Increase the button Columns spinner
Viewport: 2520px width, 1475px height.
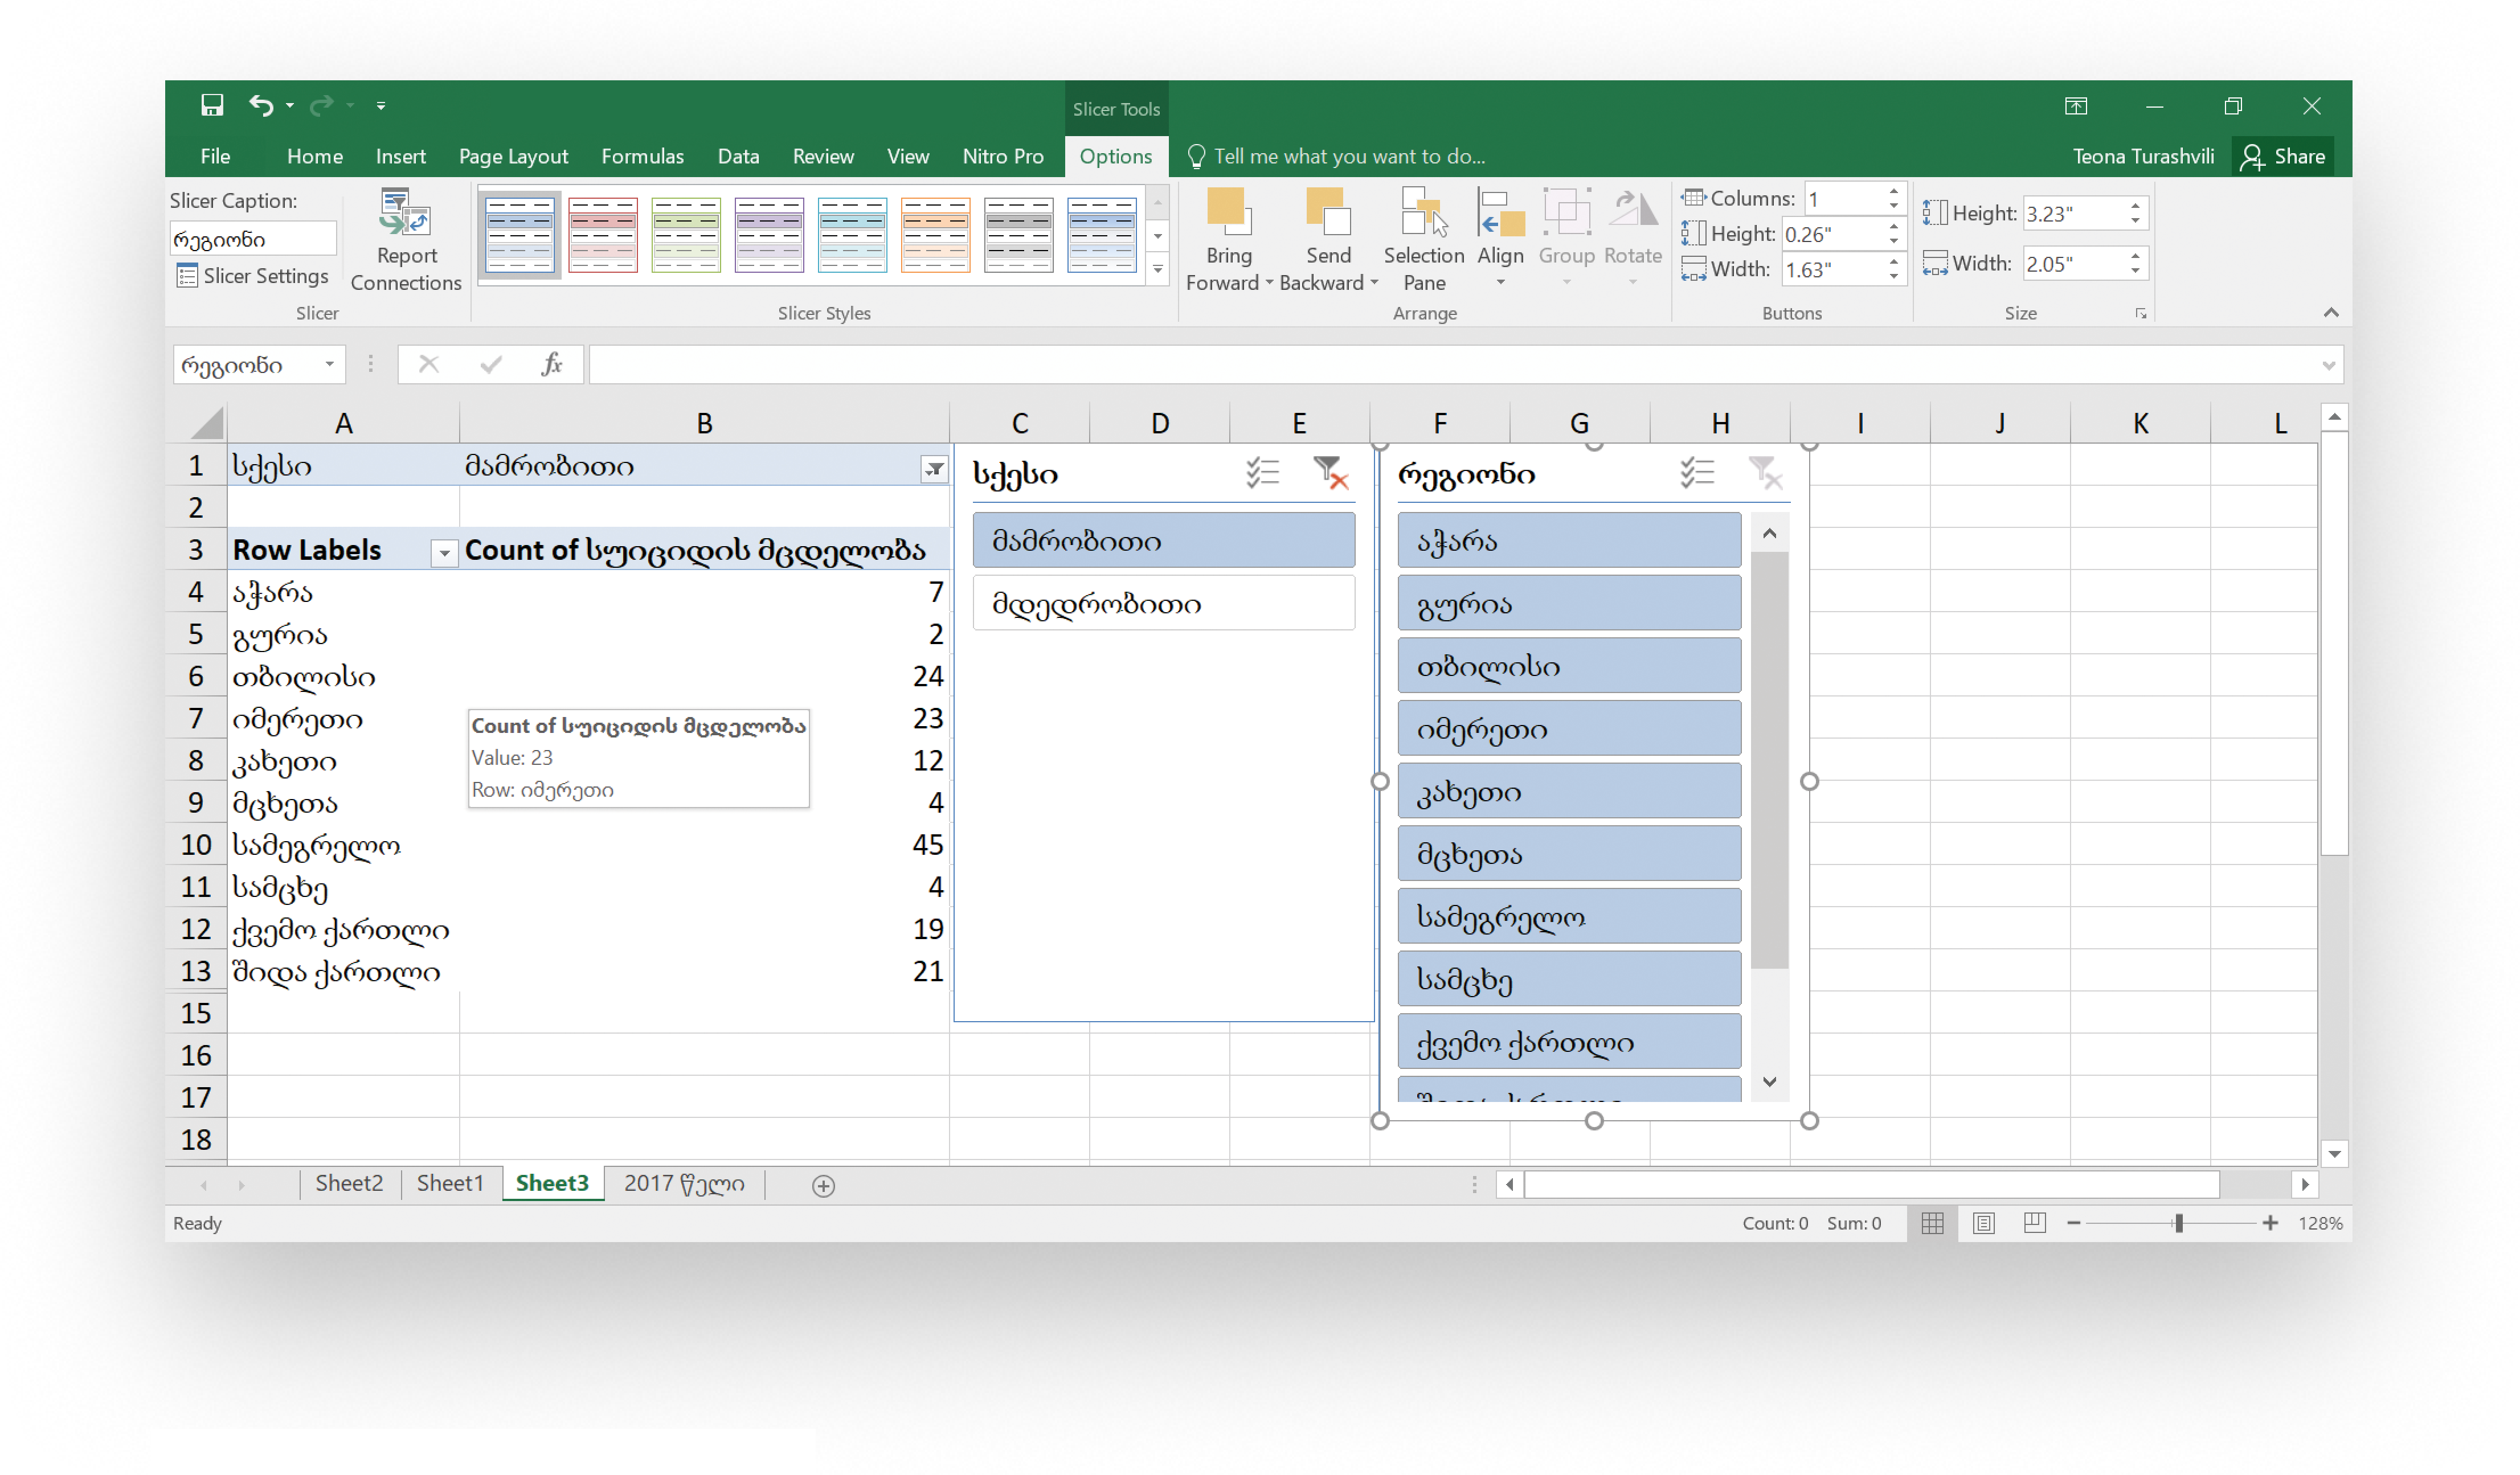click(x=1893, y=191)
